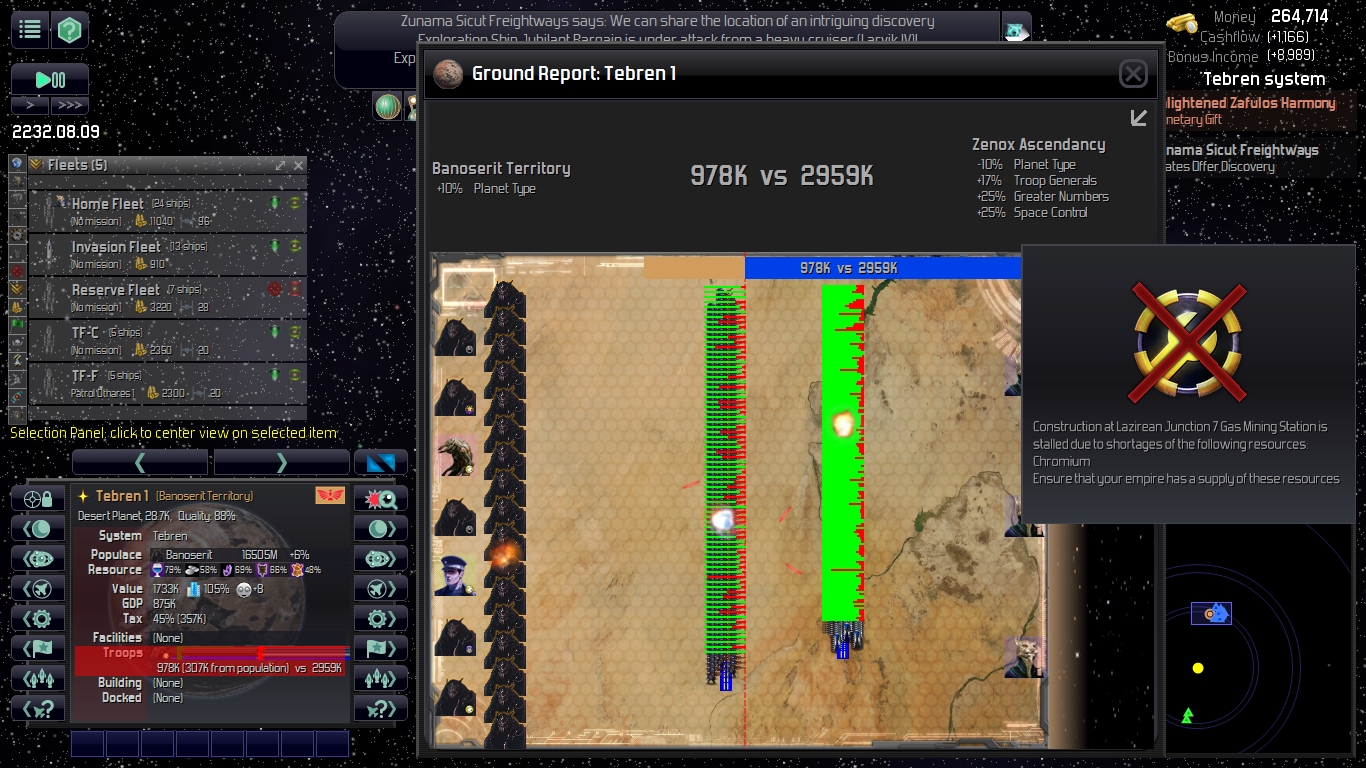Click the crosshair lock view button

click(x=38, y=499)
